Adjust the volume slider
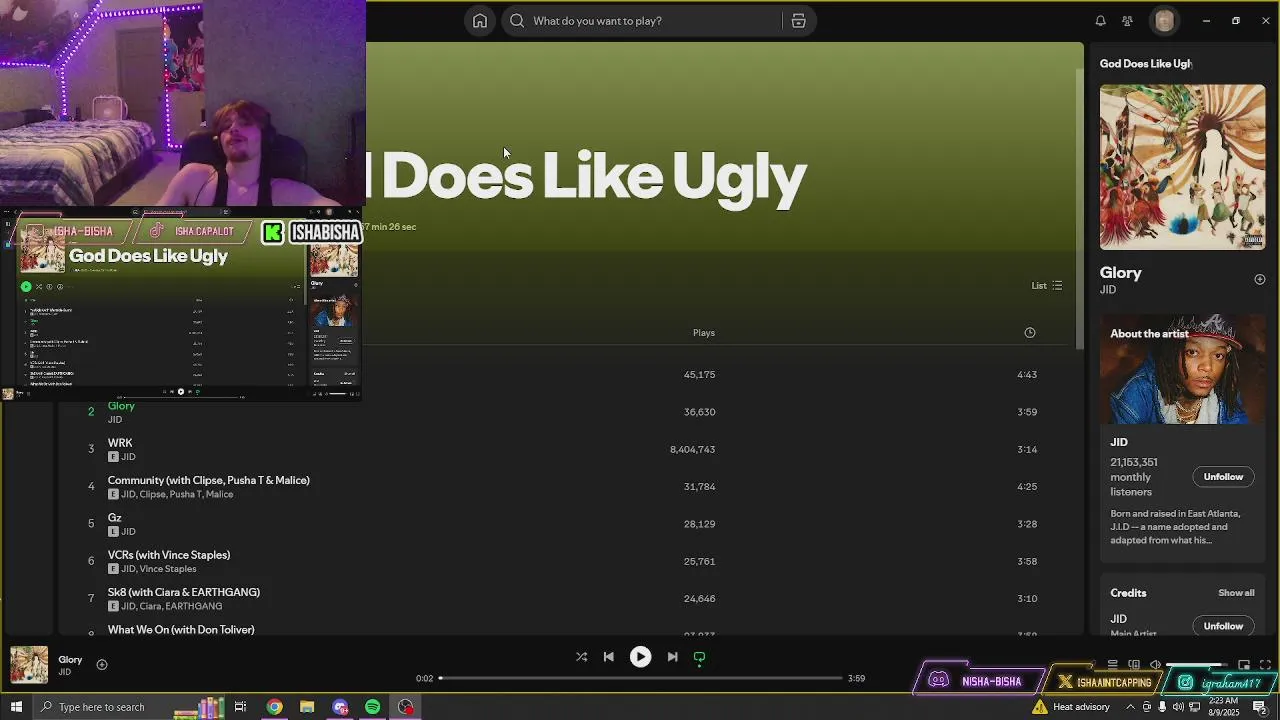This screenshot has width=1280, height=720. pyautogui.click(x=1196, y=665)
